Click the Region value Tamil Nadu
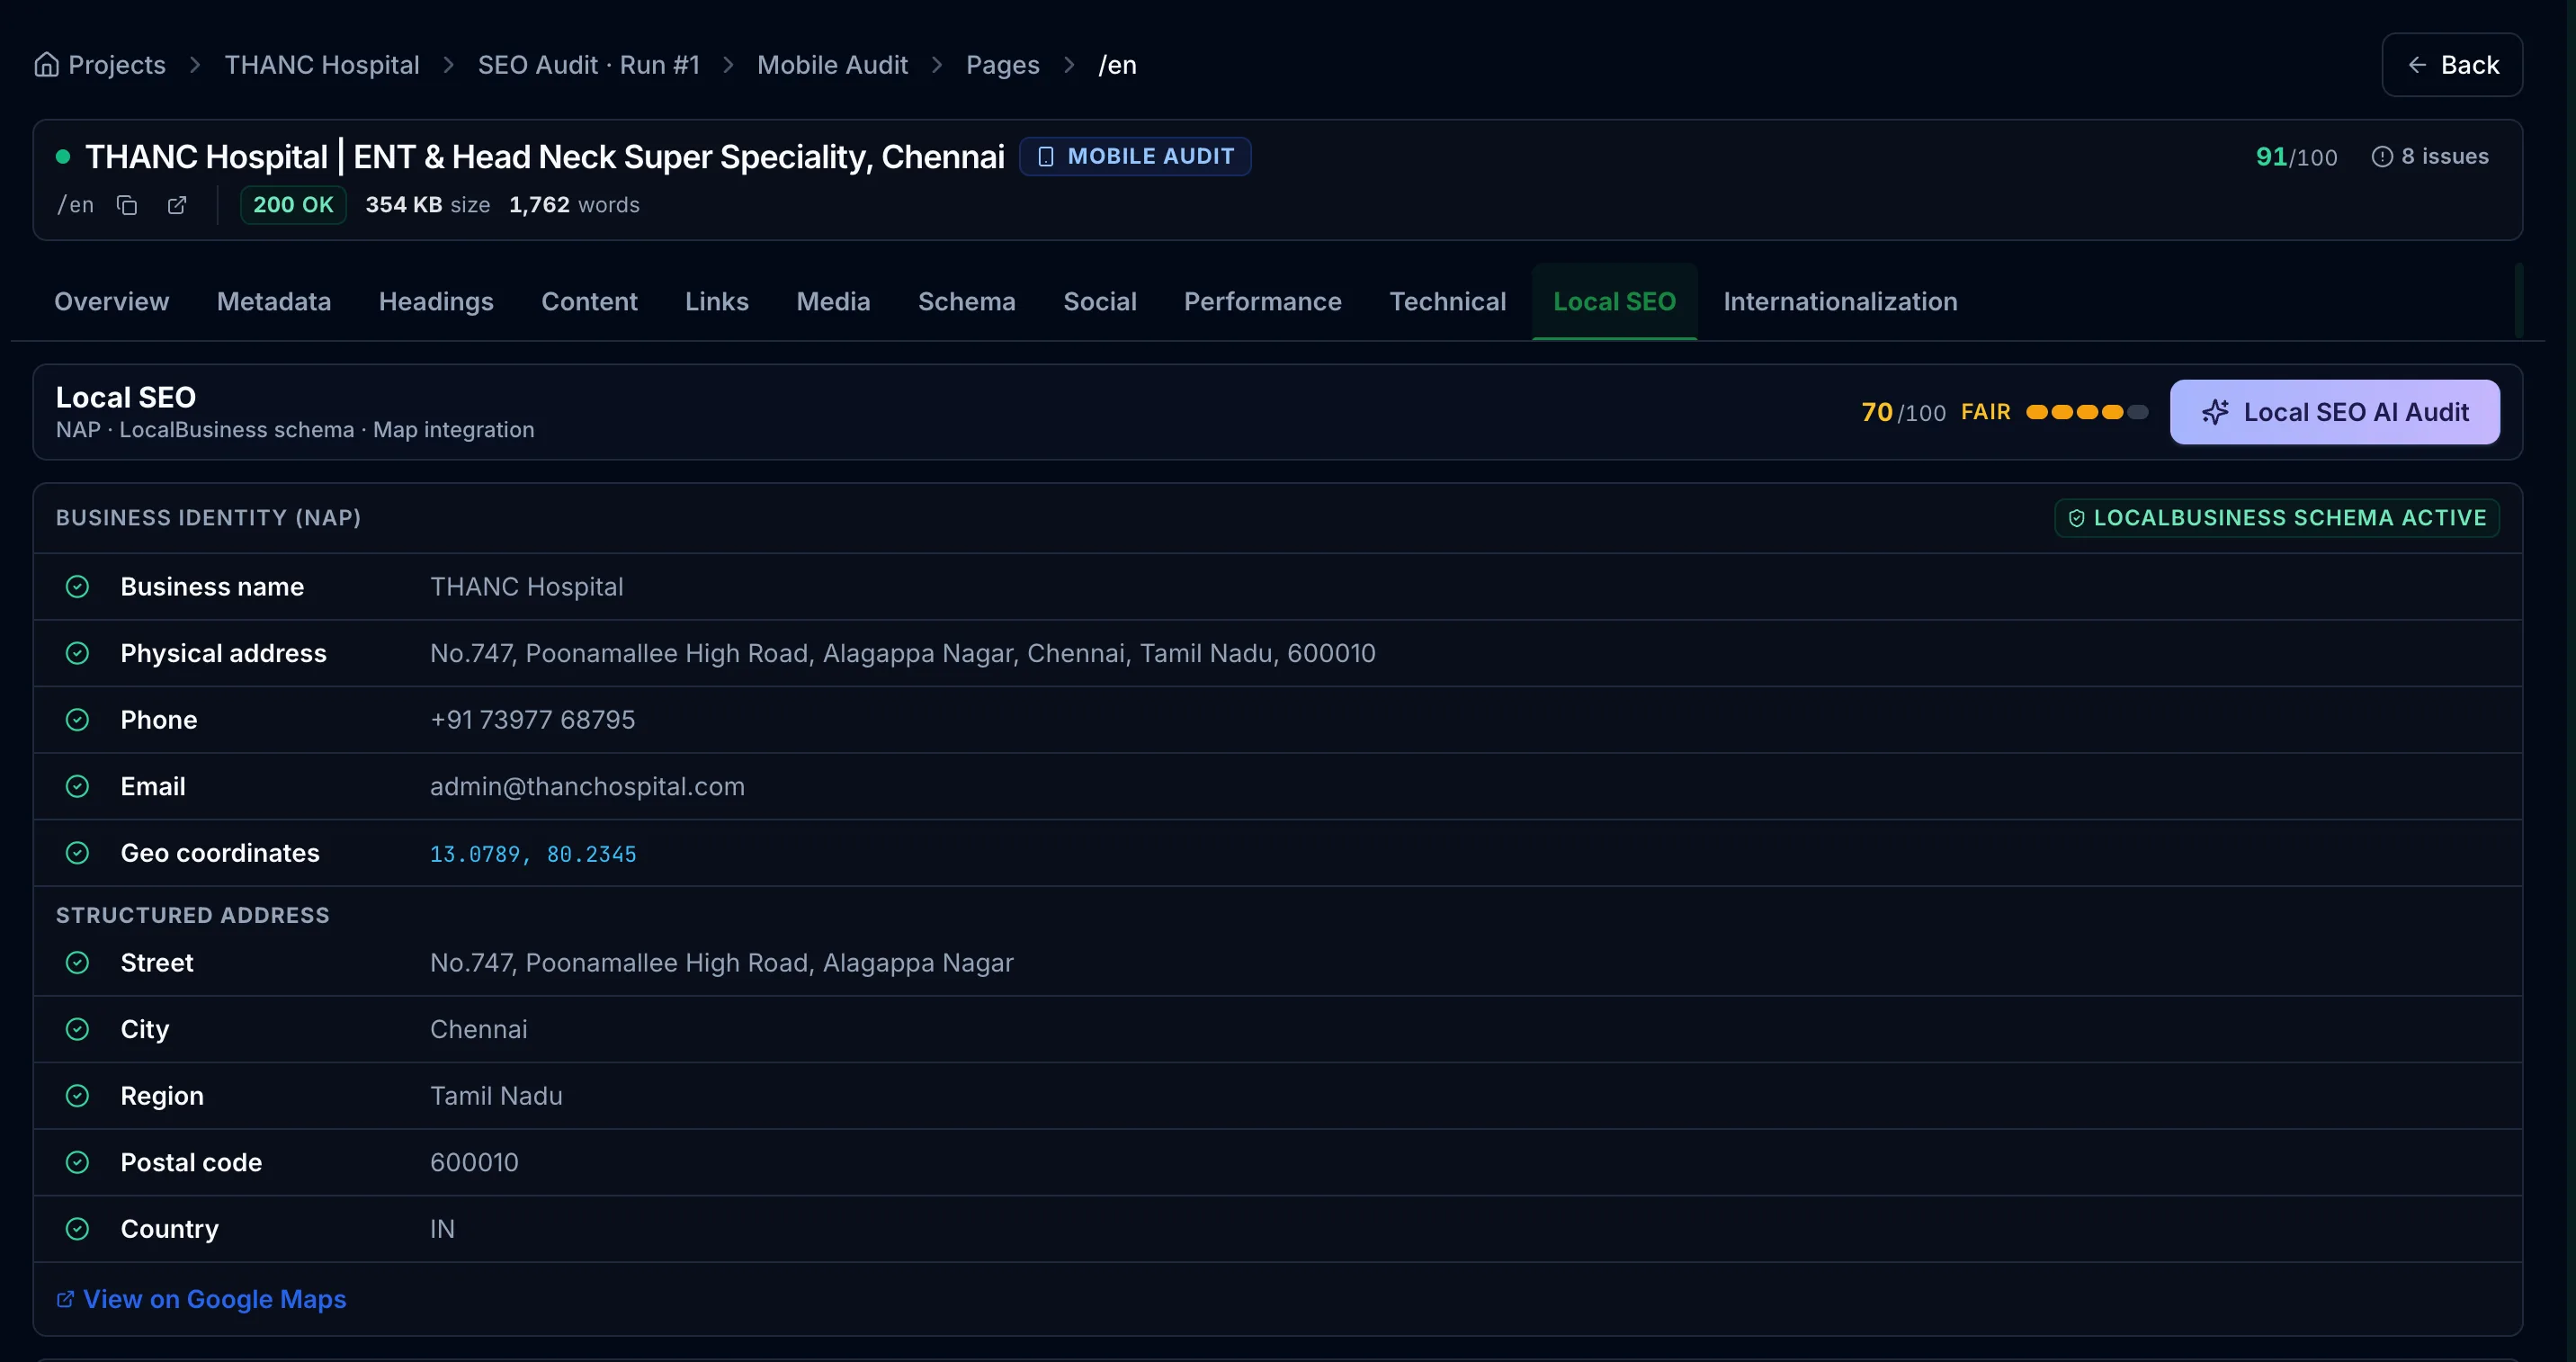The image size is (2576, 1362). tap(496, 1096)
